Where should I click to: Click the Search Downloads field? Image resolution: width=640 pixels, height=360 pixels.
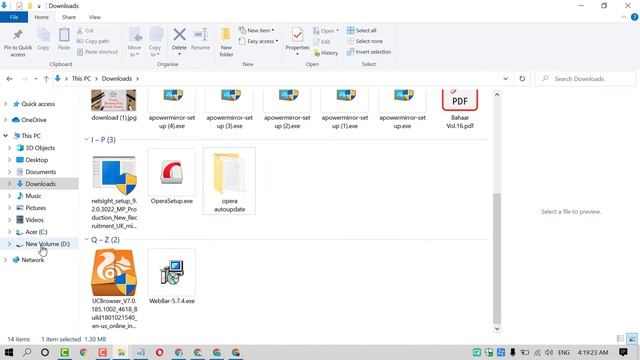tap(585, 79)
